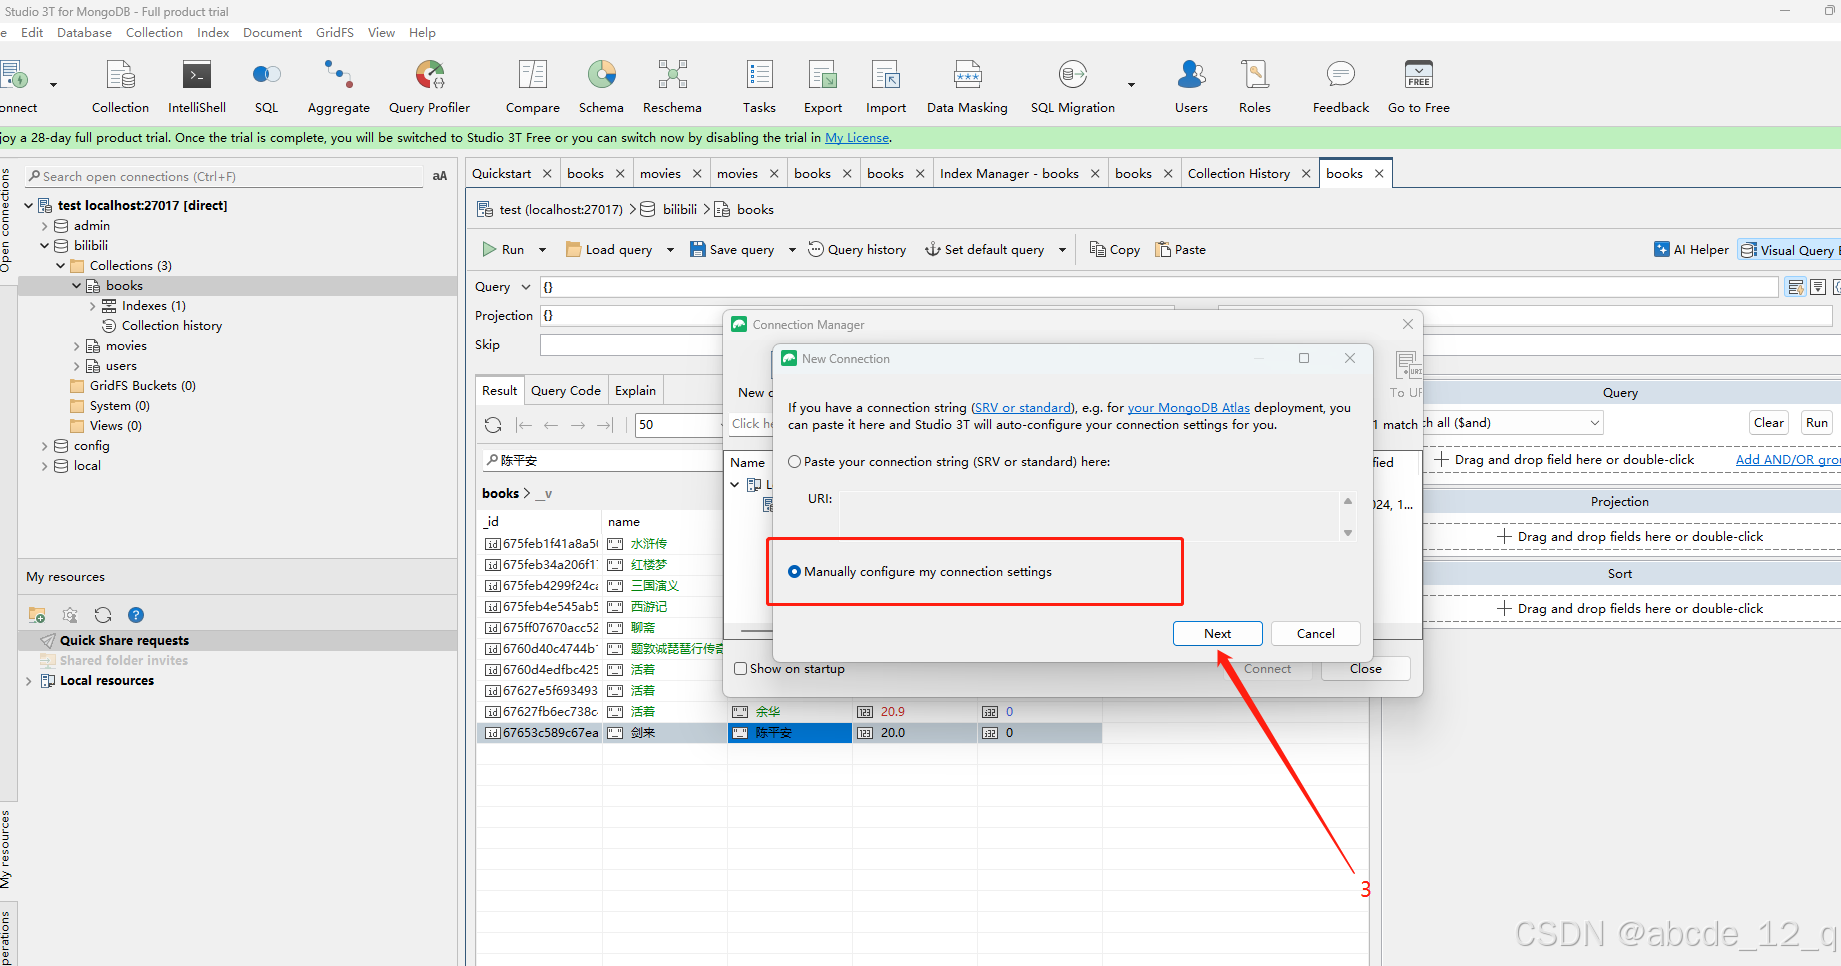Open the Data Masking tool

(x=967, y=86)
